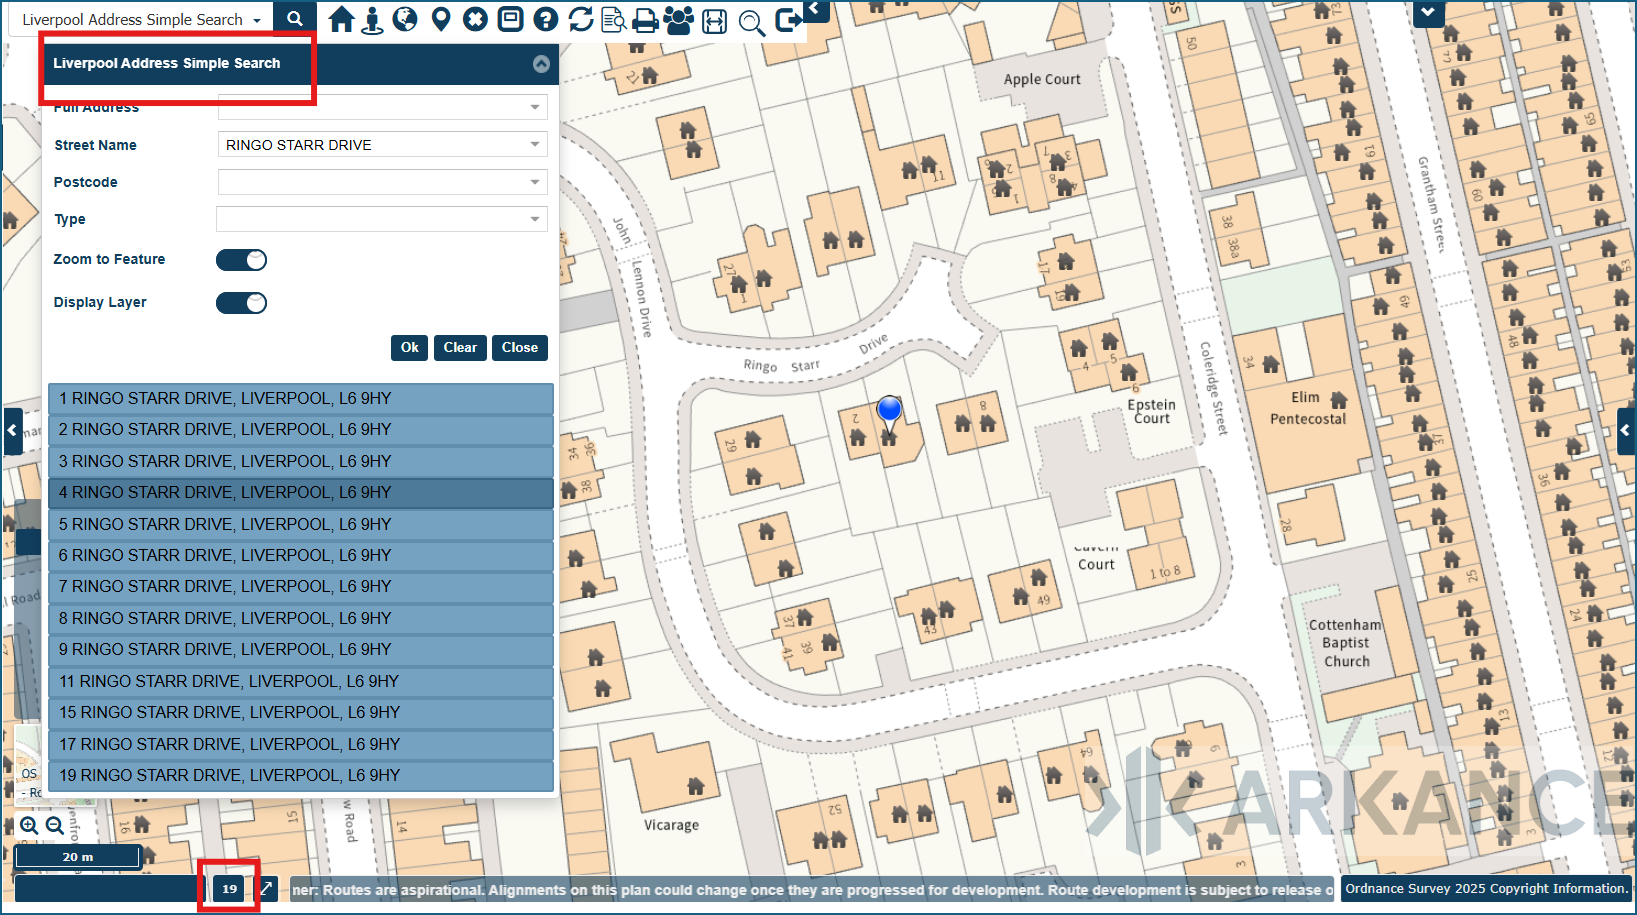
Task: Click the Apple Court map label
Action: click(1042, 79)
